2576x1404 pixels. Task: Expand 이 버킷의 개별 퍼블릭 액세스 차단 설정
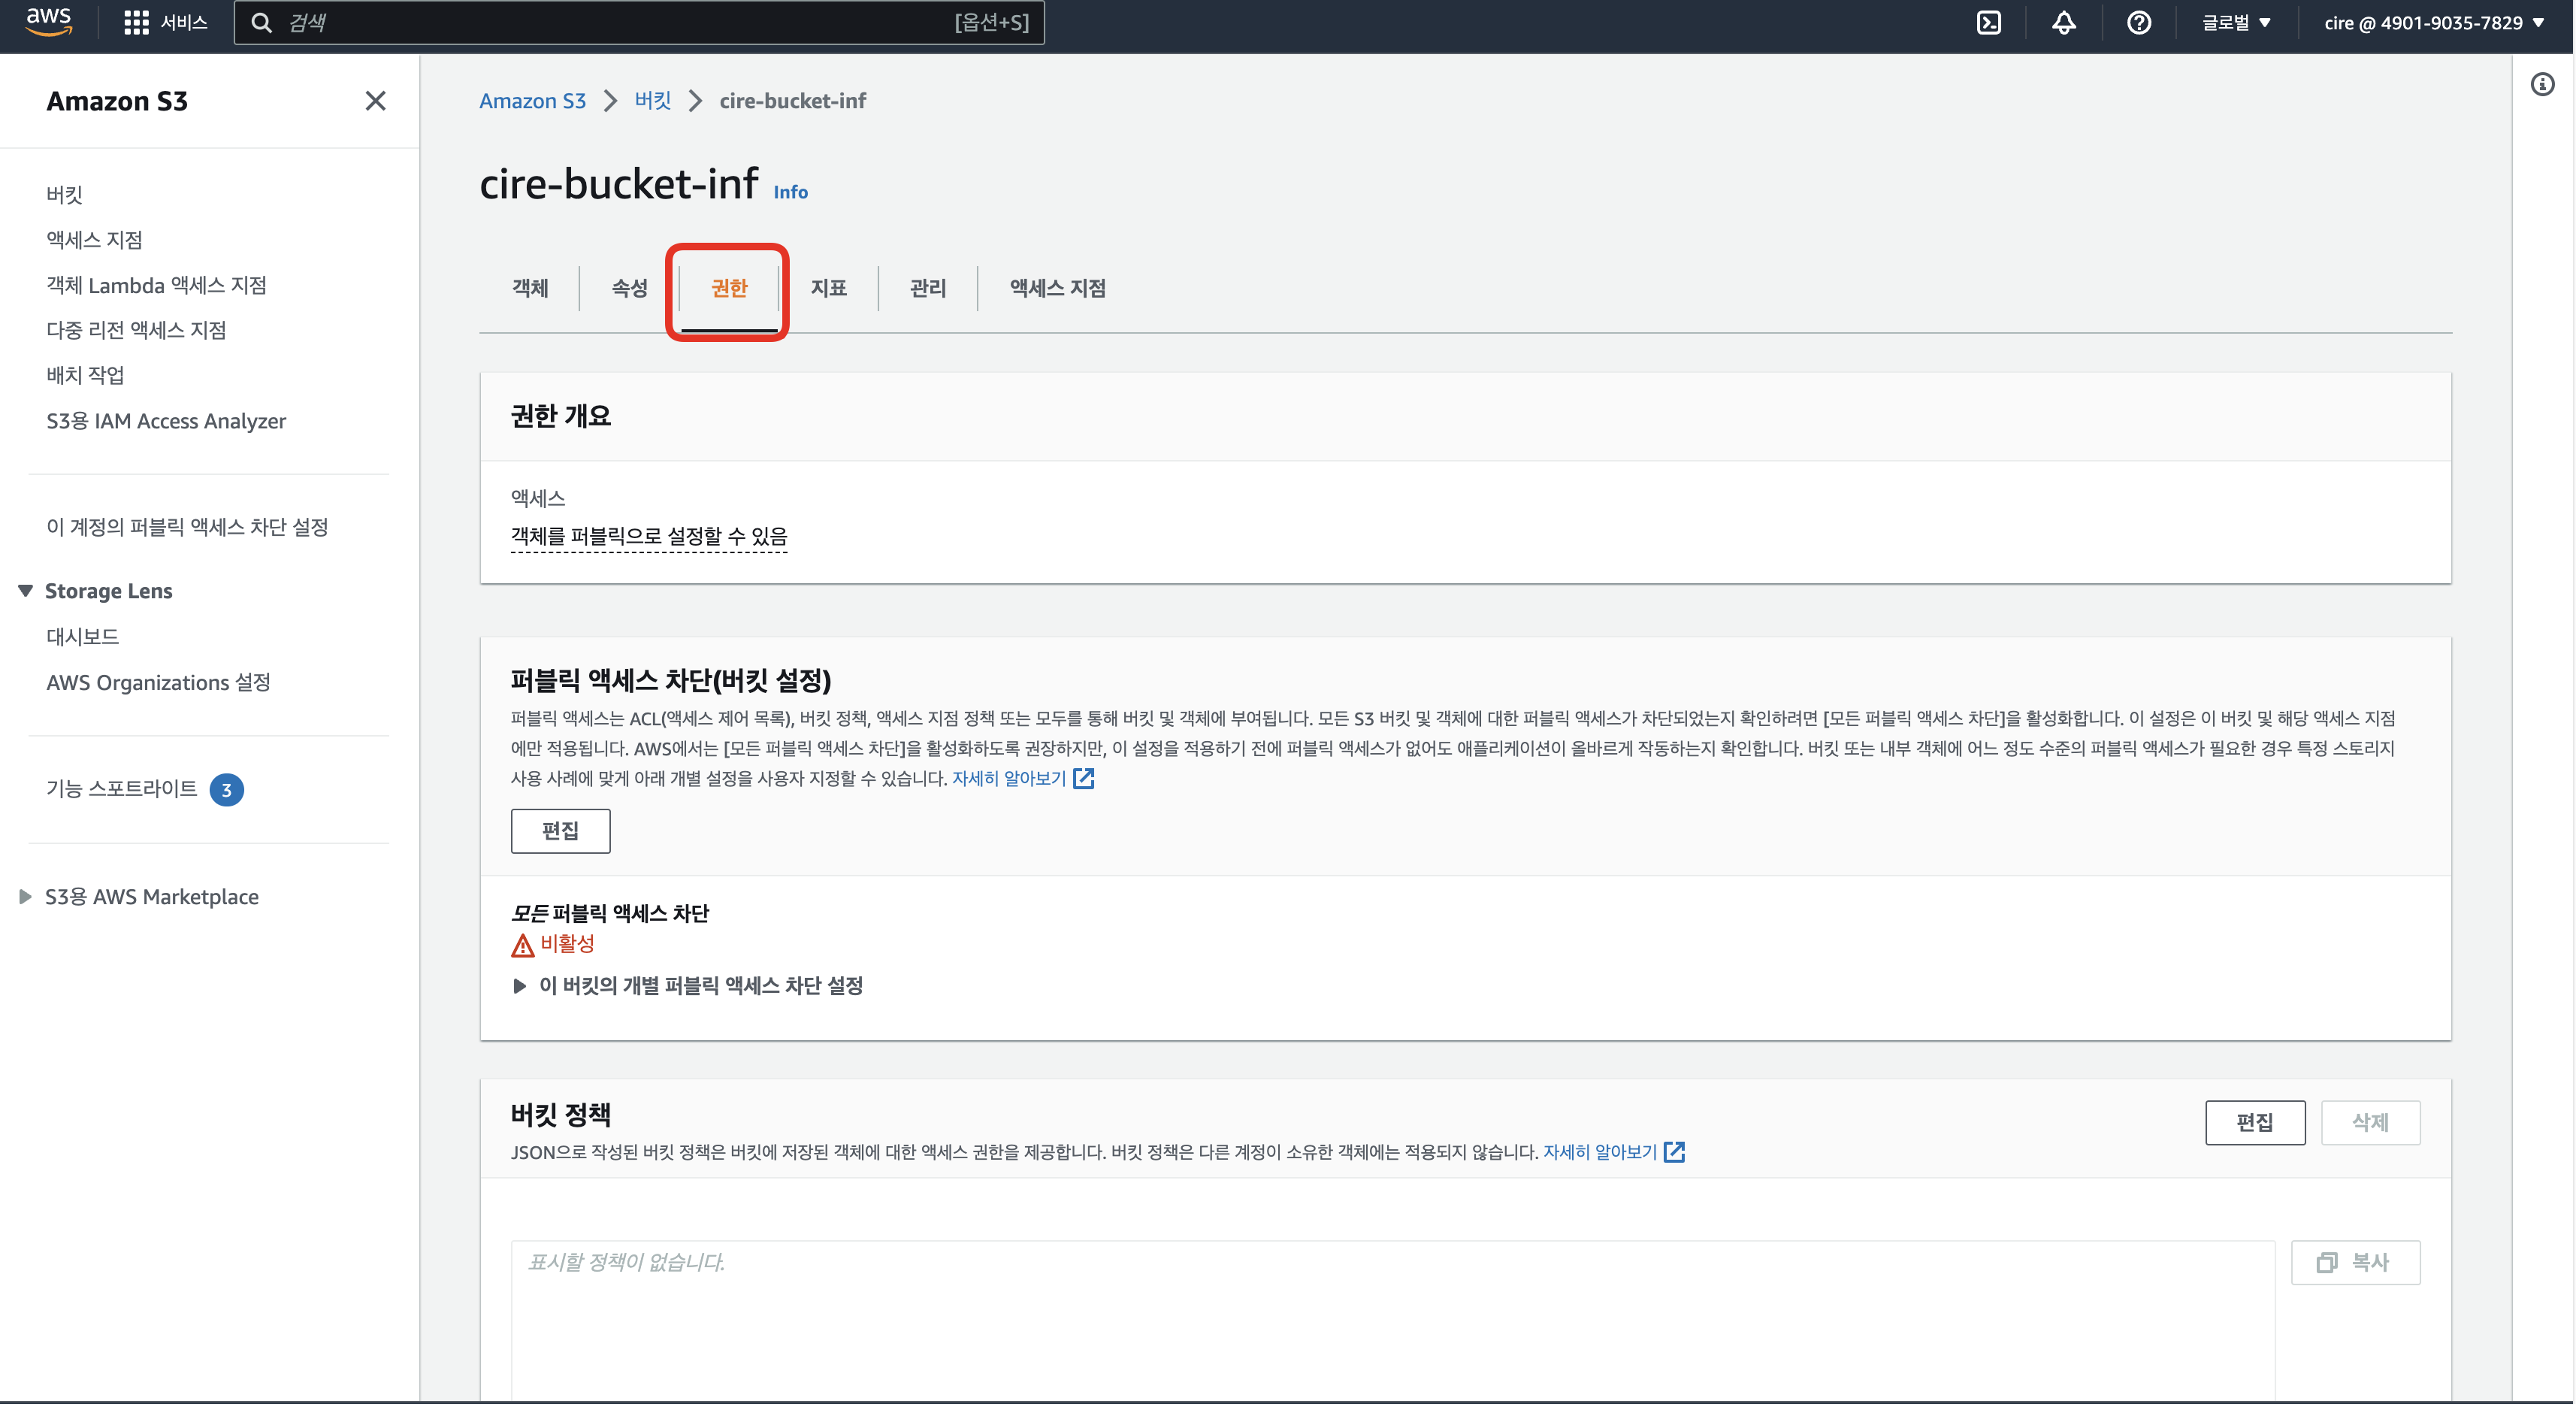tap(520, 986)
